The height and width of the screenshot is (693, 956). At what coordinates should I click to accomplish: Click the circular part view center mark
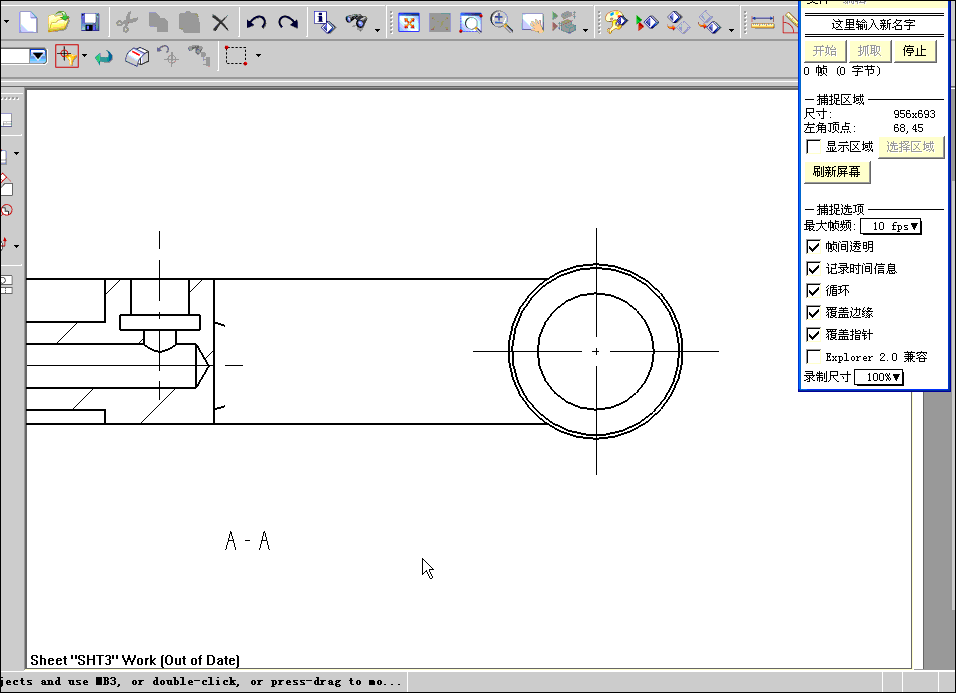(x=596, y=351)
